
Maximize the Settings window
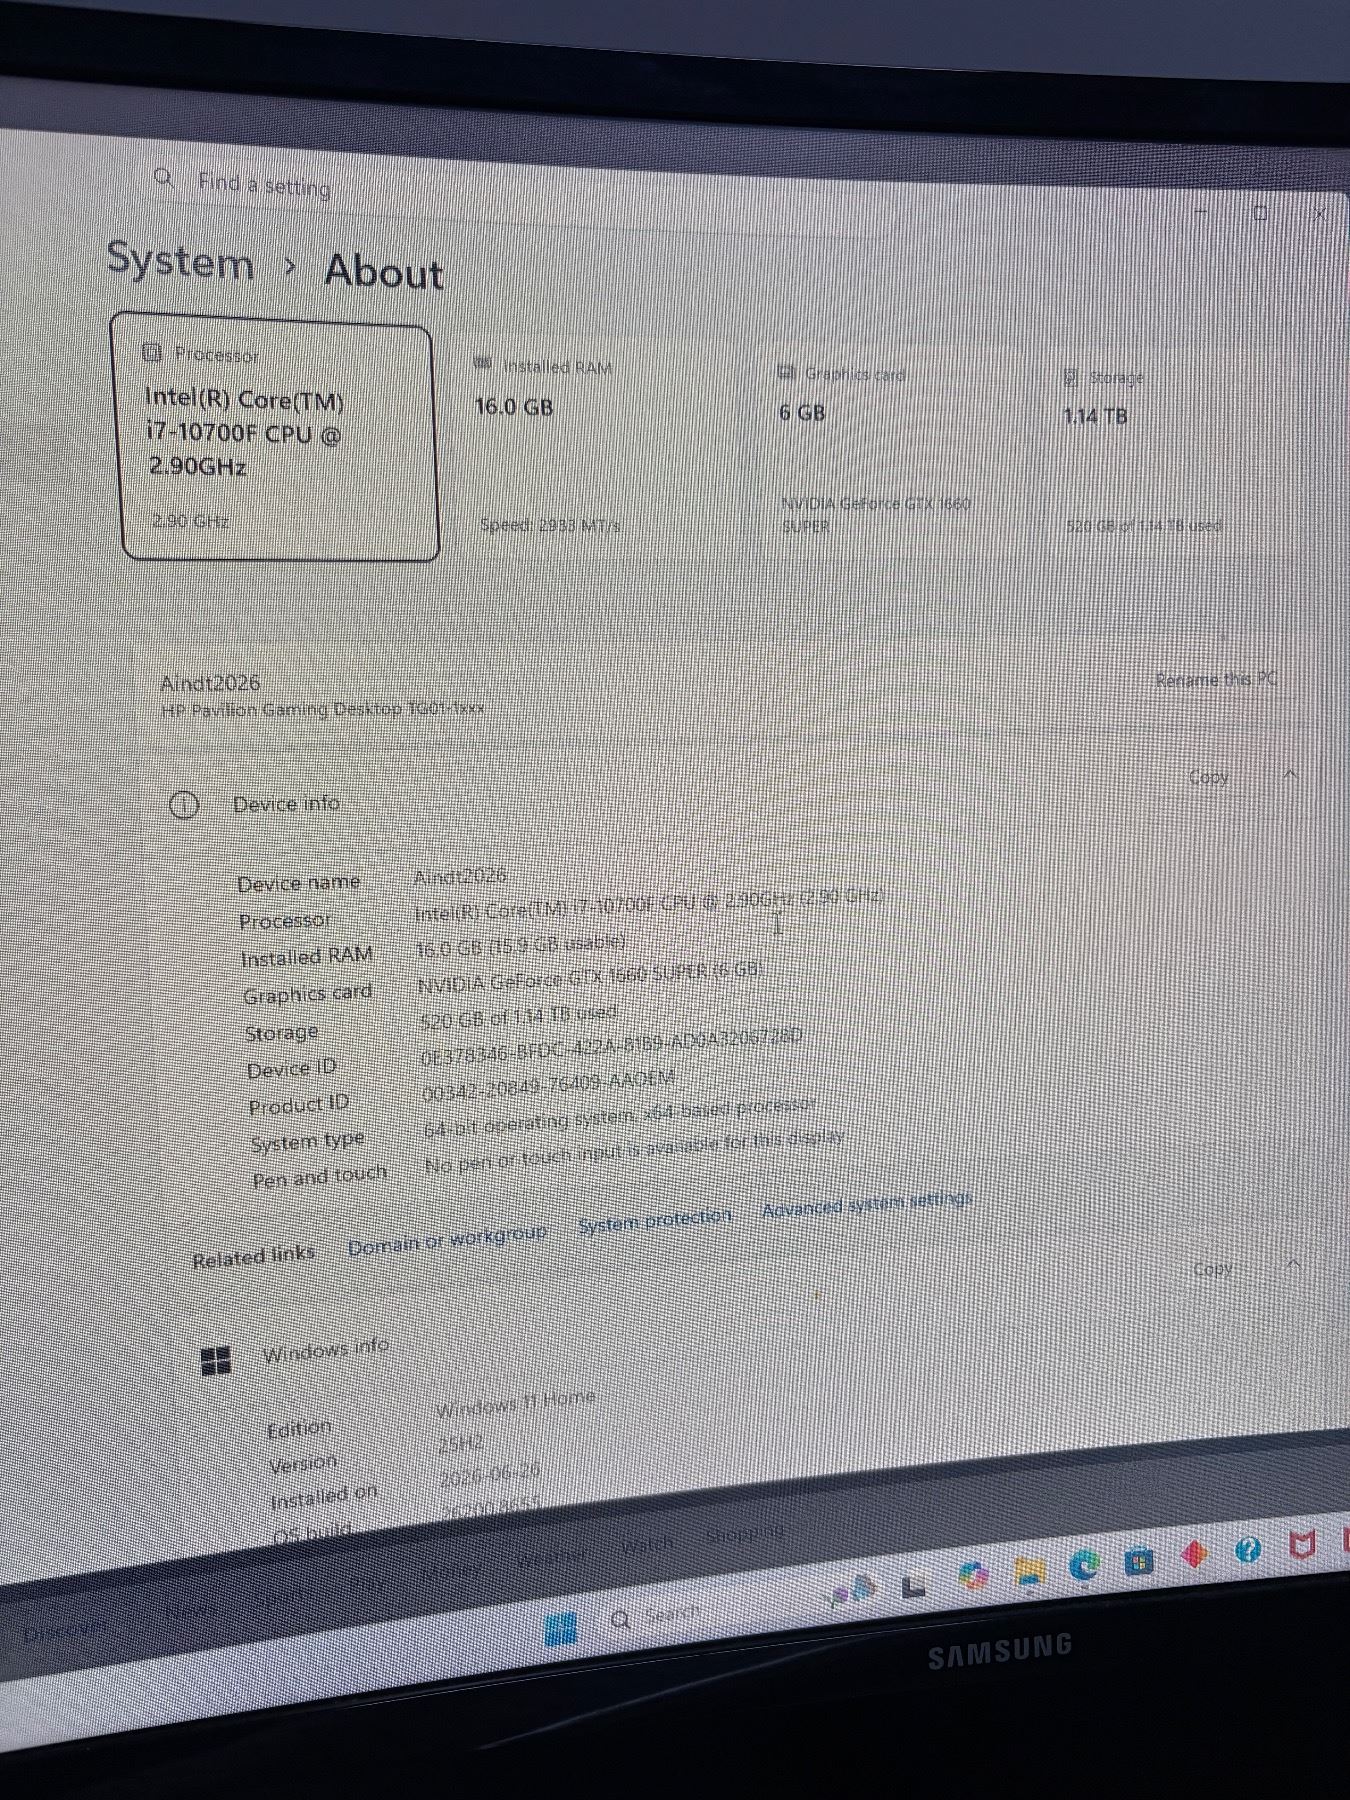click(x=1260, y=212)
